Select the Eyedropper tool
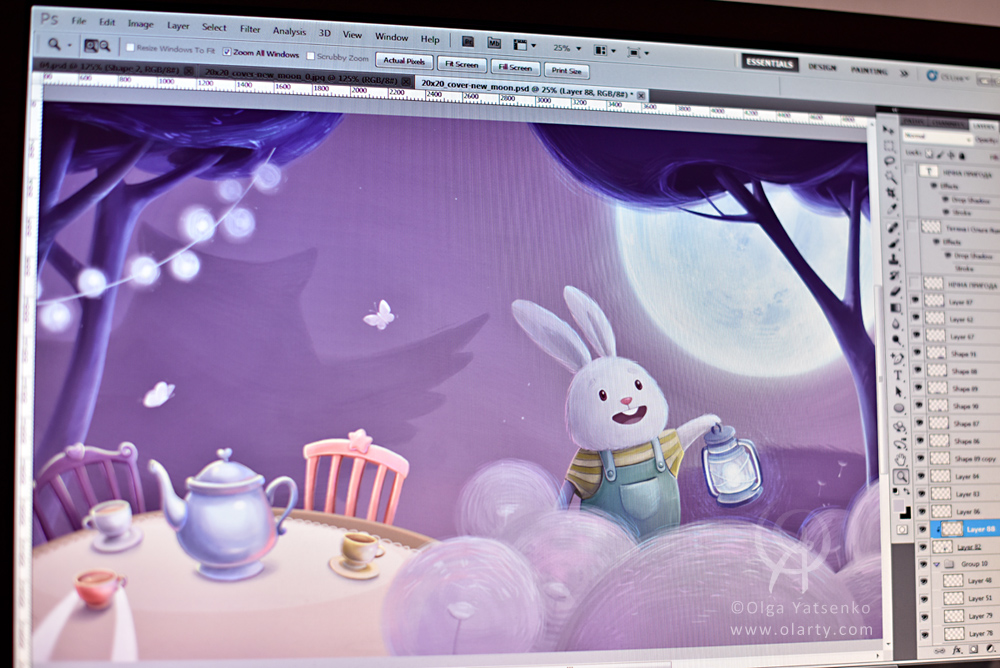This screenshot has height=668, width=1000. [x=892, y=209]
